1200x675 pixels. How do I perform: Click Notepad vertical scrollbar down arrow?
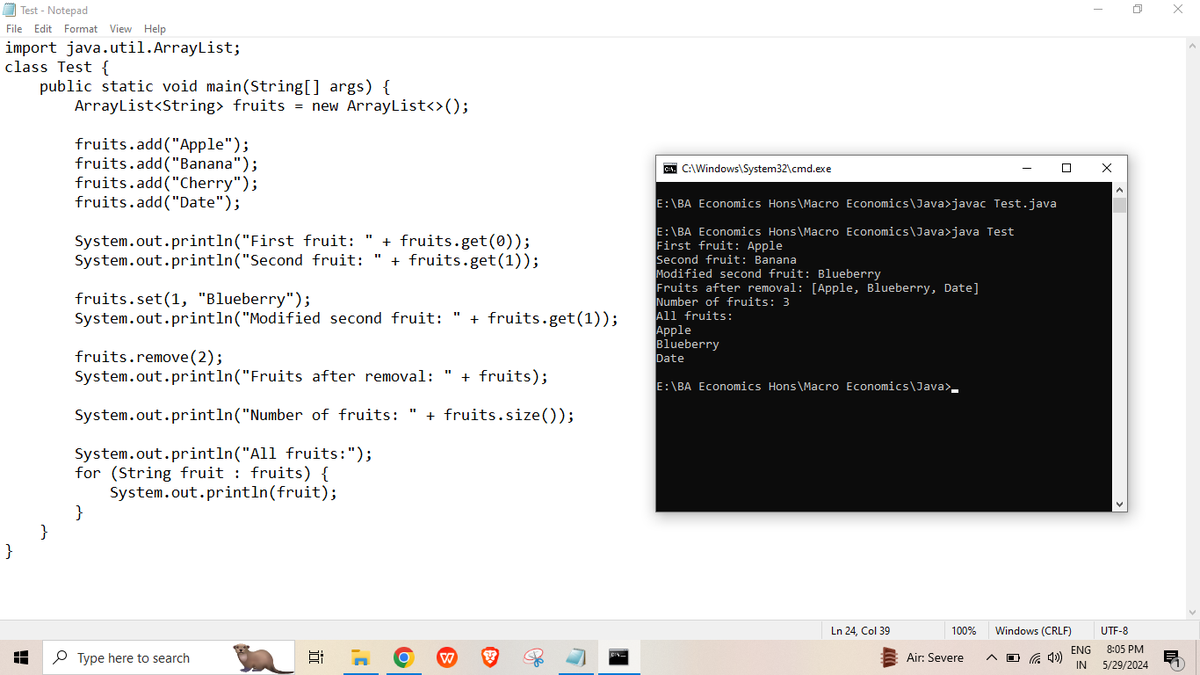click(1191, 612)
